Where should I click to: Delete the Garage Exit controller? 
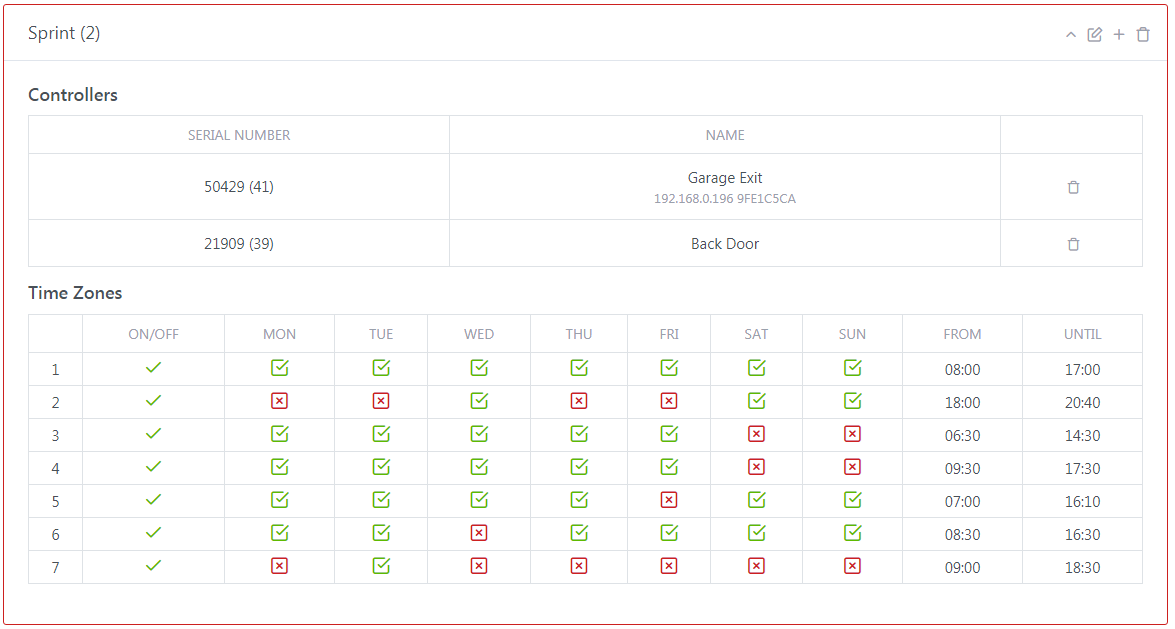(x=1073, y=187)
